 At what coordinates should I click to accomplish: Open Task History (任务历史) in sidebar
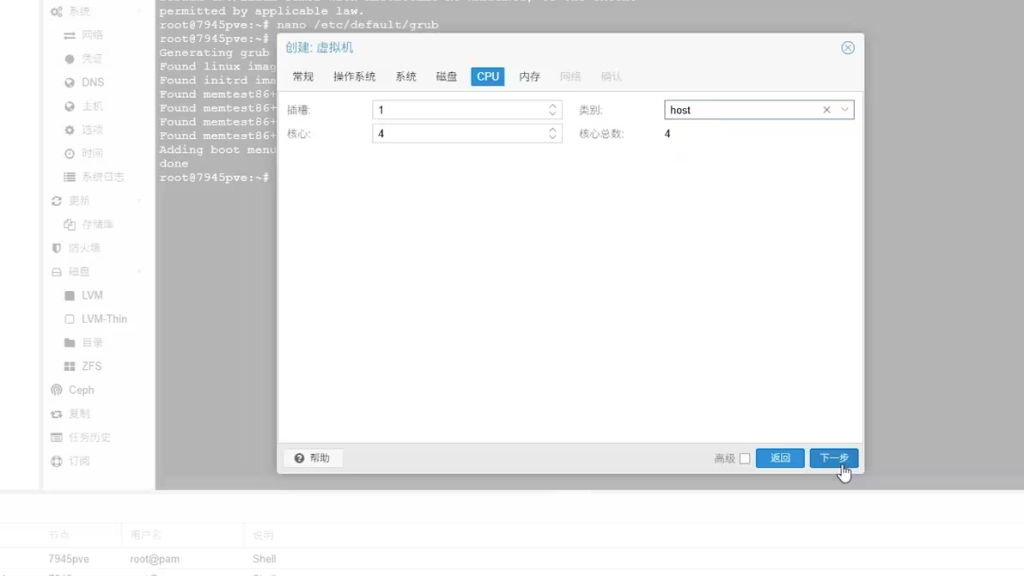89,437
